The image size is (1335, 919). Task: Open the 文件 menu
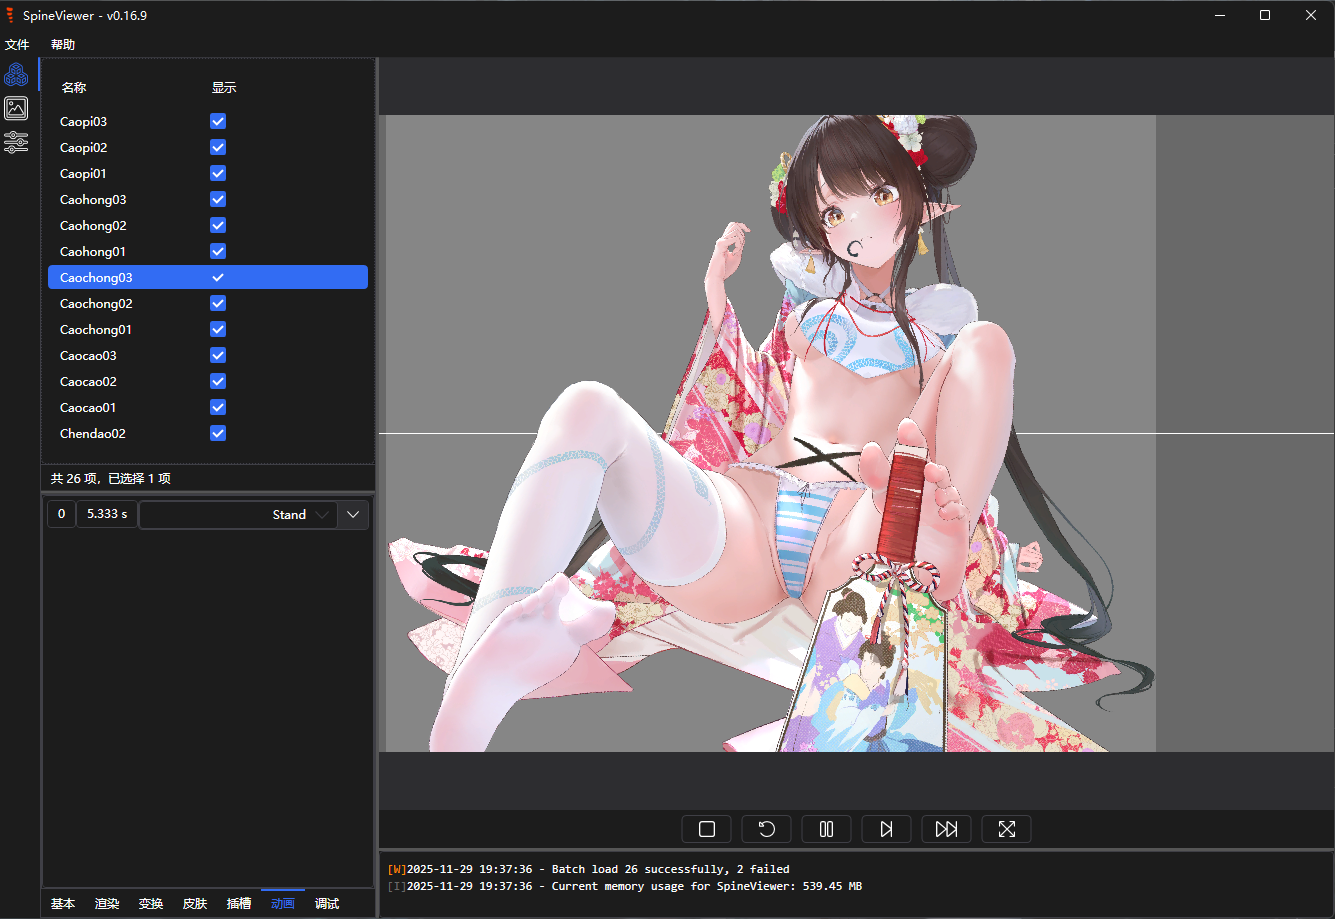[x=17, y=45]
